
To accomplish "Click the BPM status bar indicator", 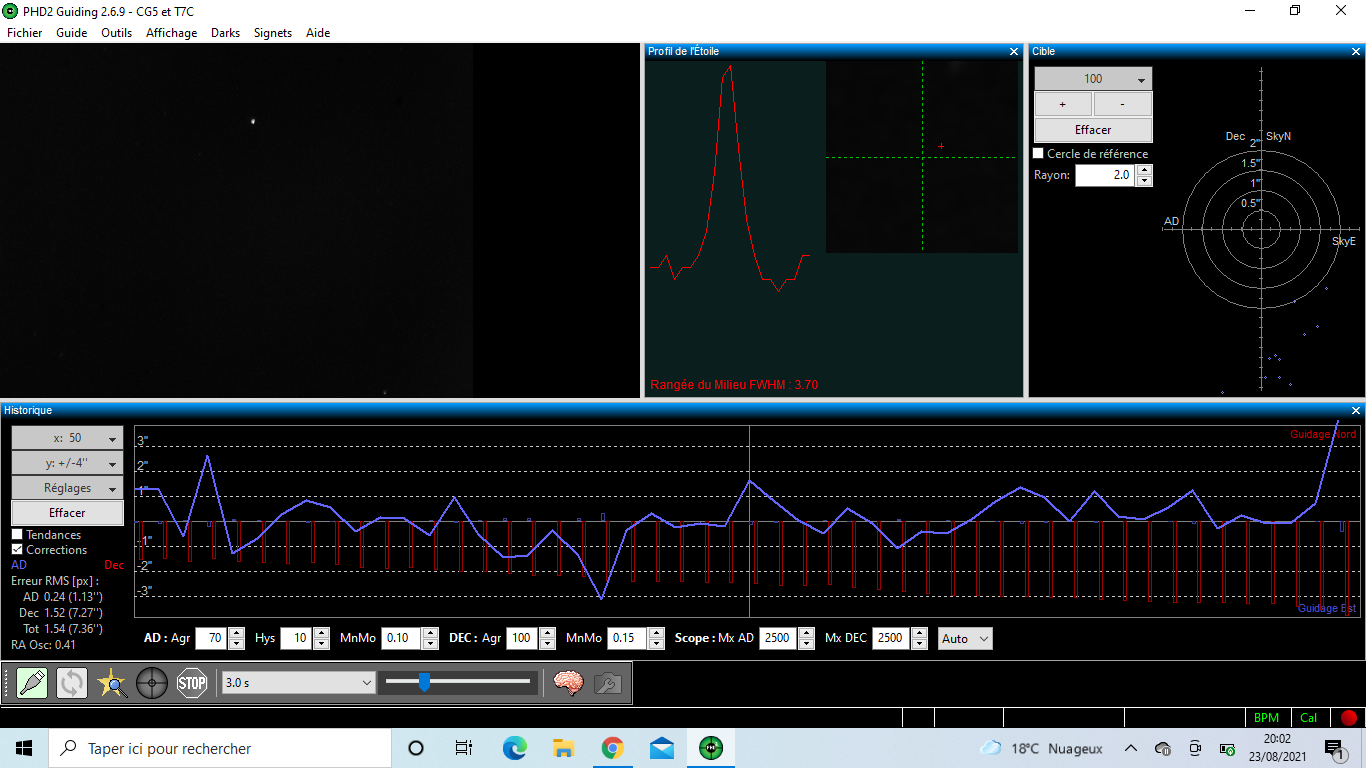I will click(x=1266, y=718).
